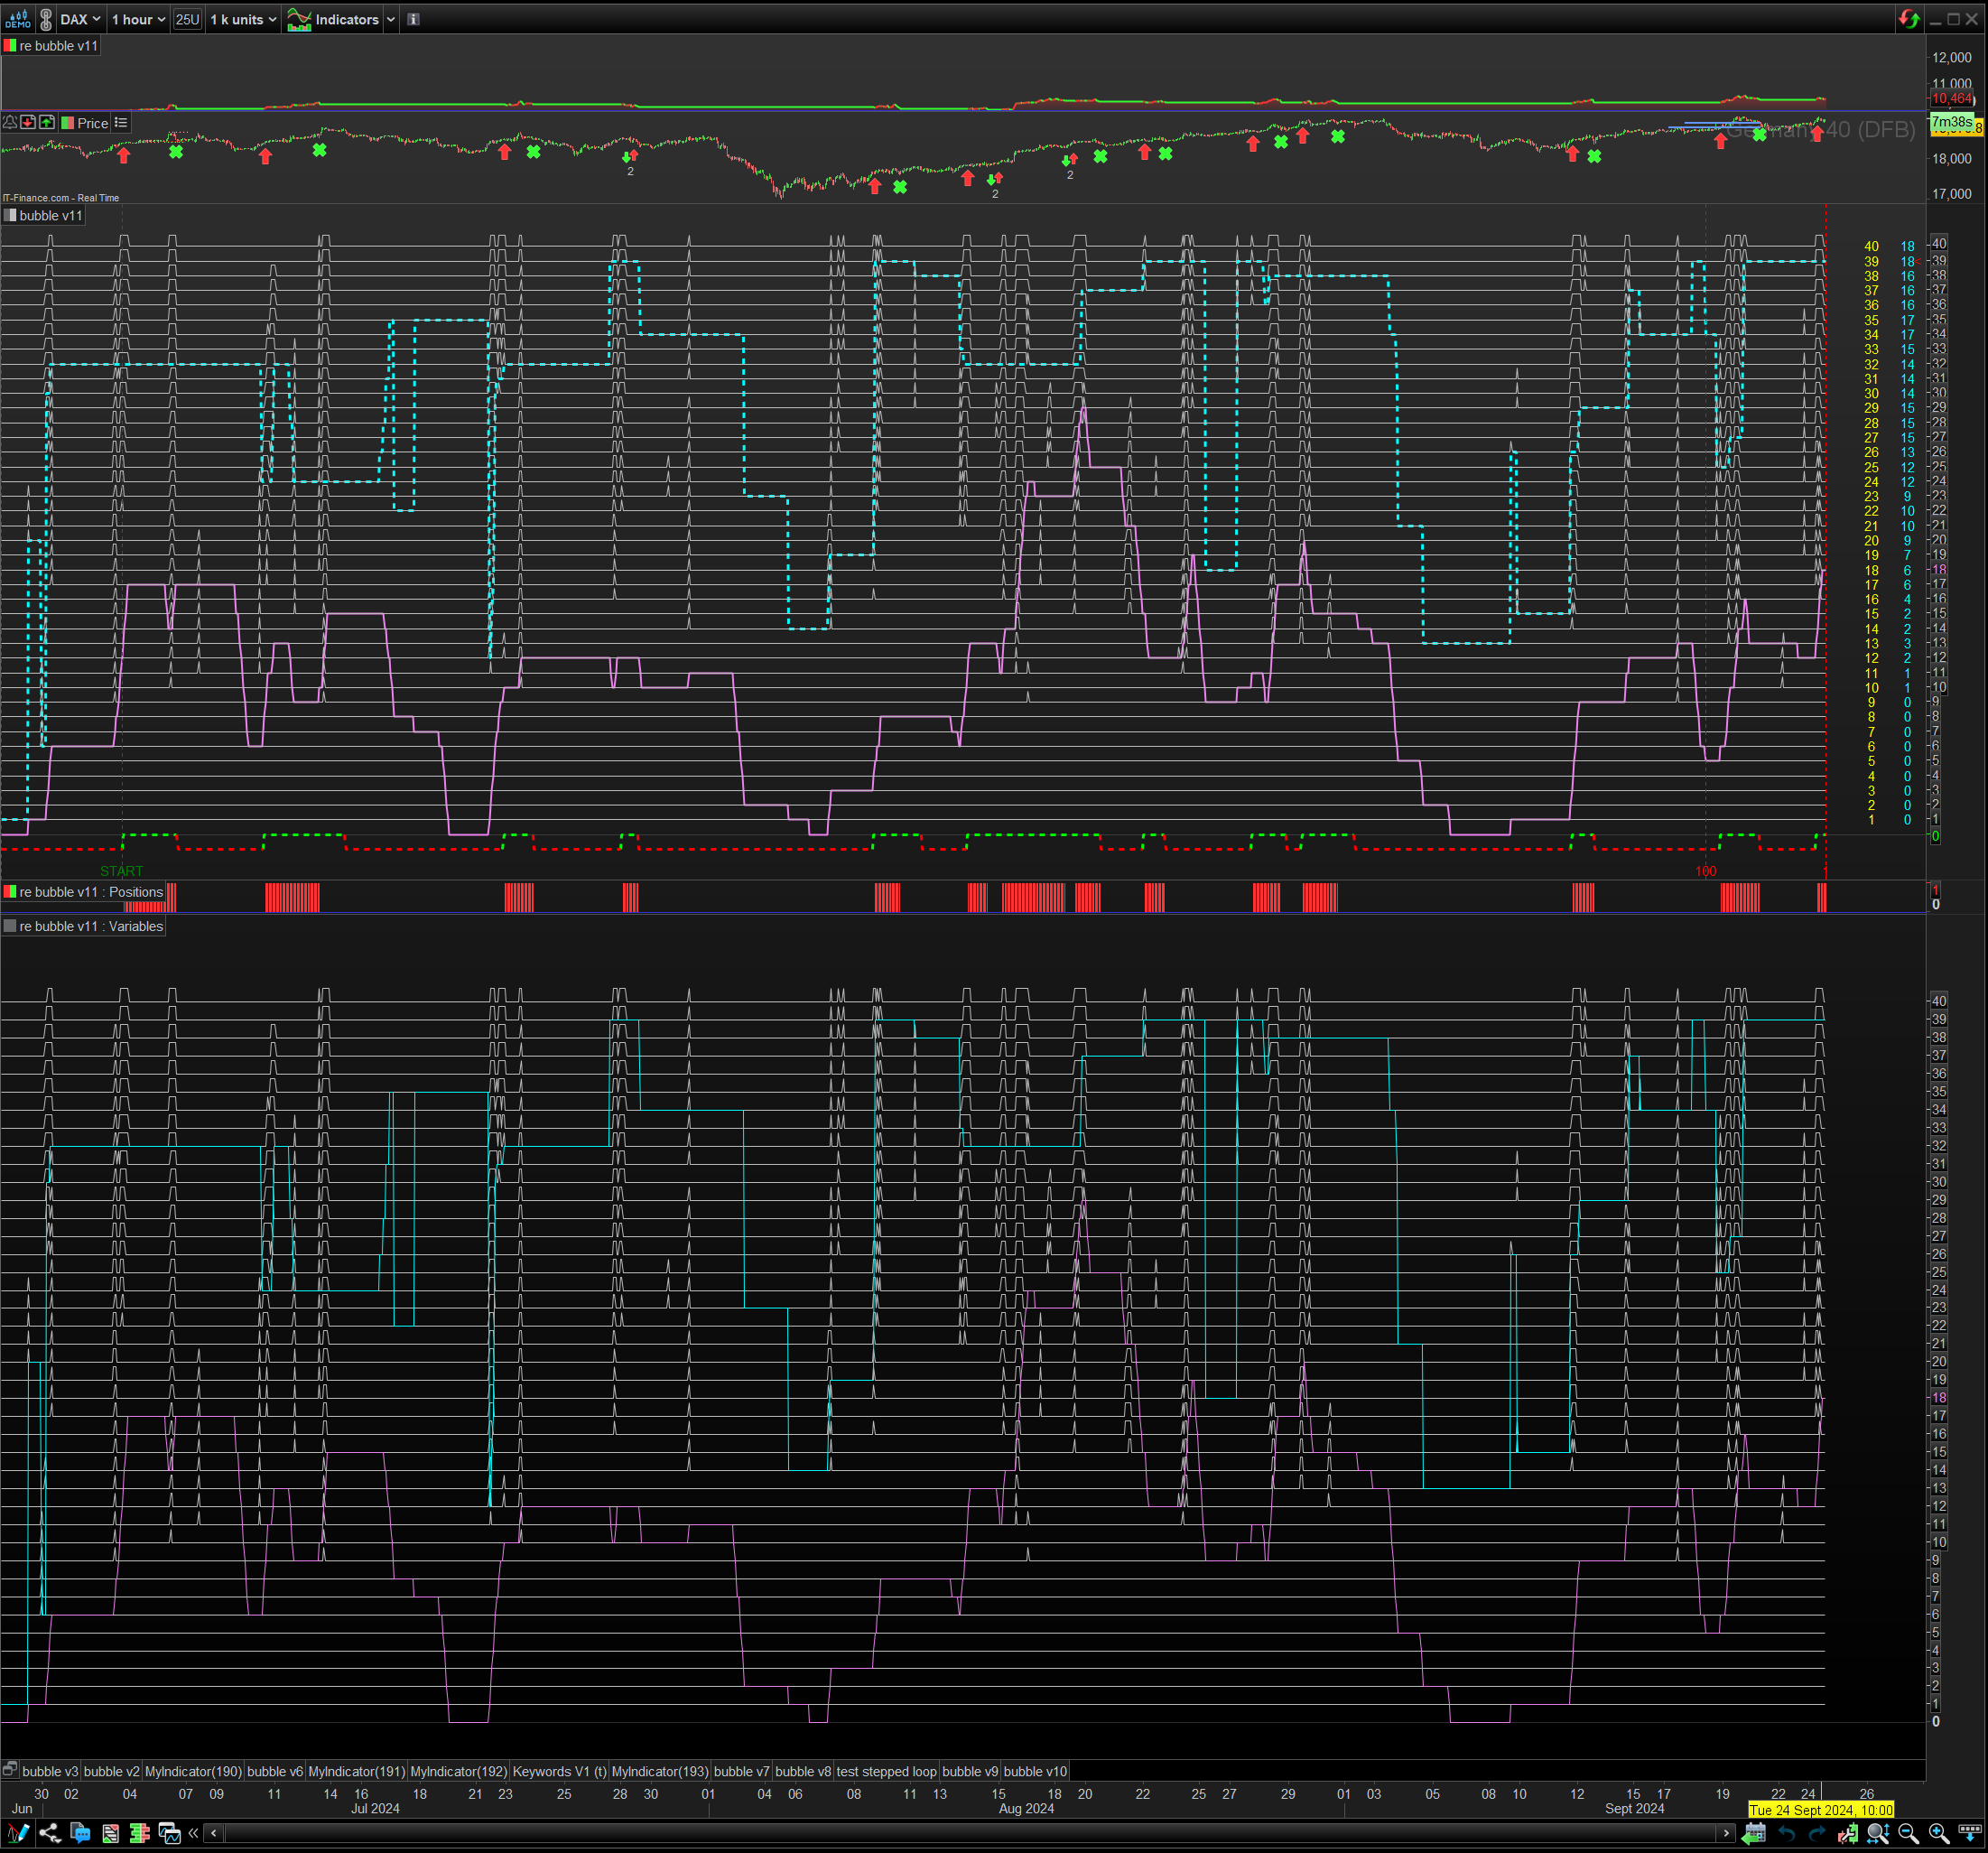Click the auto-fit zoom magnifier icon
The width and height of the screenshot is (1988, 1853).
[1878, 1833]
